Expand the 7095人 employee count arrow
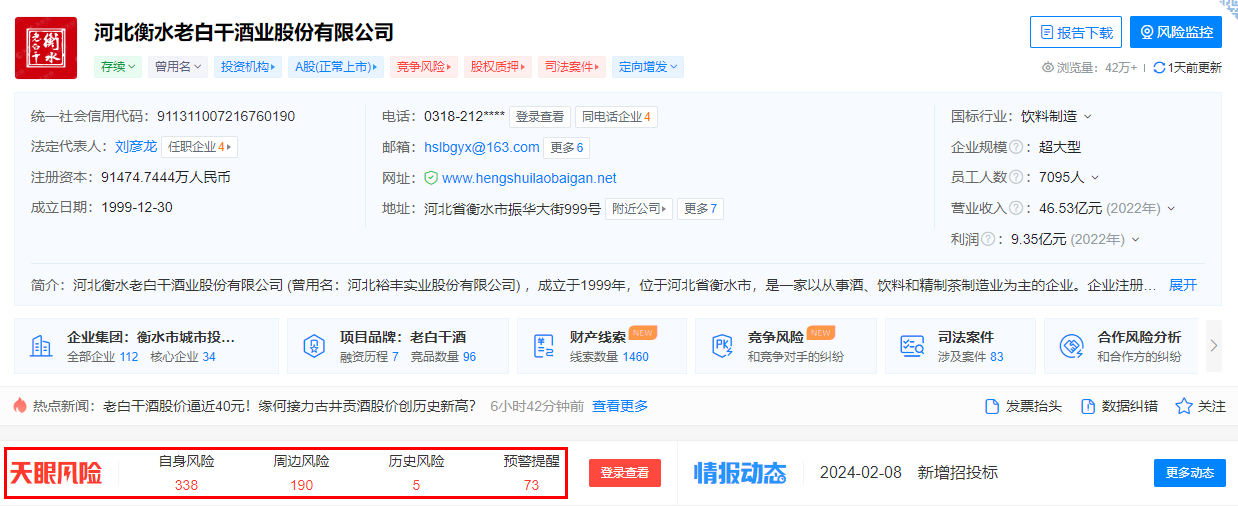The image size is (1238, 506). [x=1095, y=178]
